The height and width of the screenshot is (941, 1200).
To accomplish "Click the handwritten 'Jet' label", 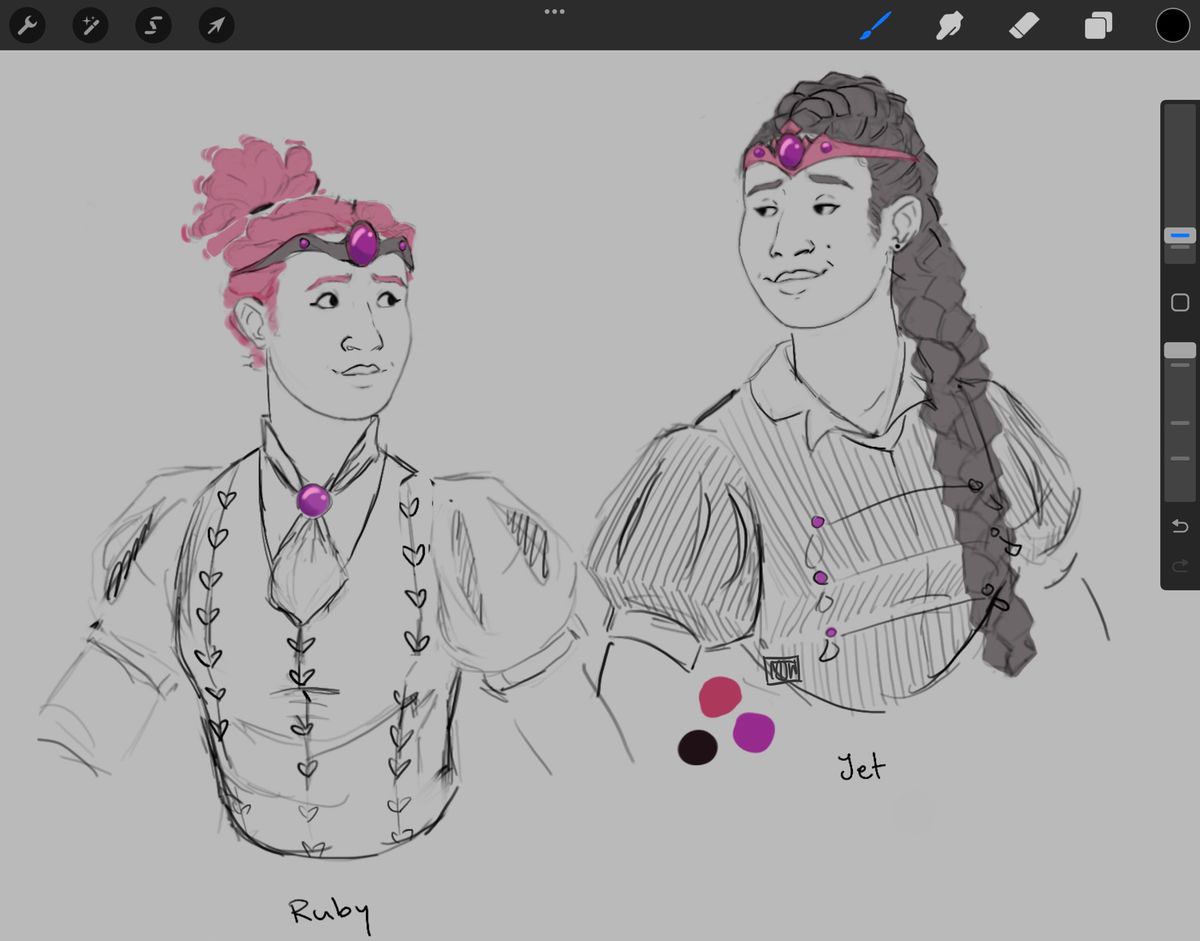I will click(861, 767).
